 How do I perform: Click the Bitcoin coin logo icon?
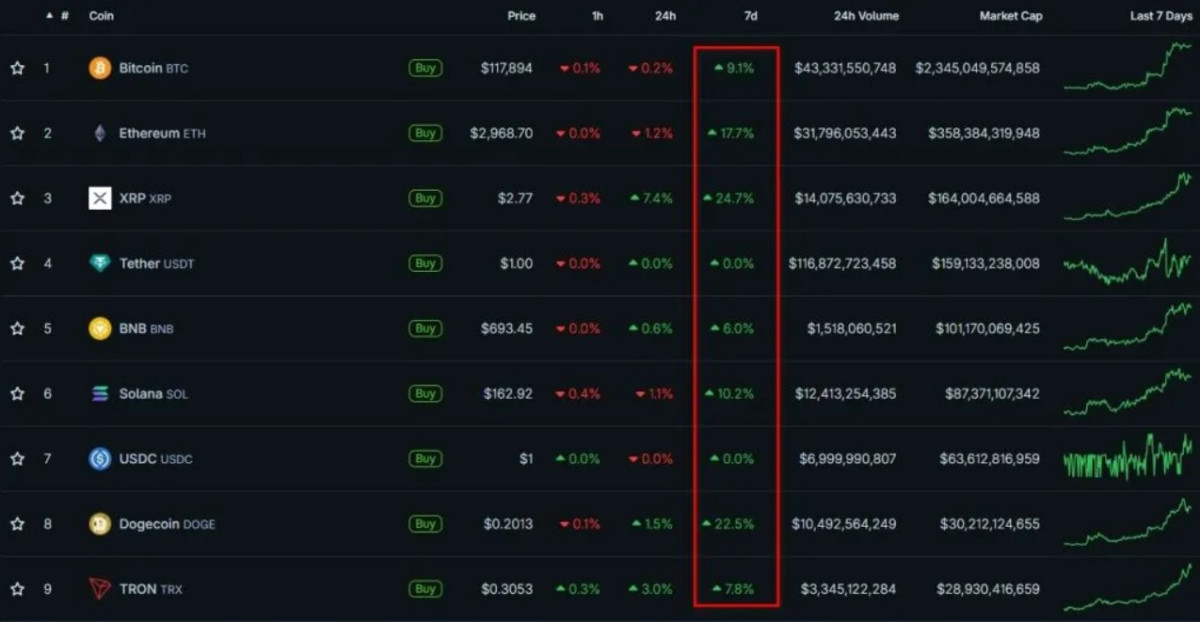click(100, 68)
